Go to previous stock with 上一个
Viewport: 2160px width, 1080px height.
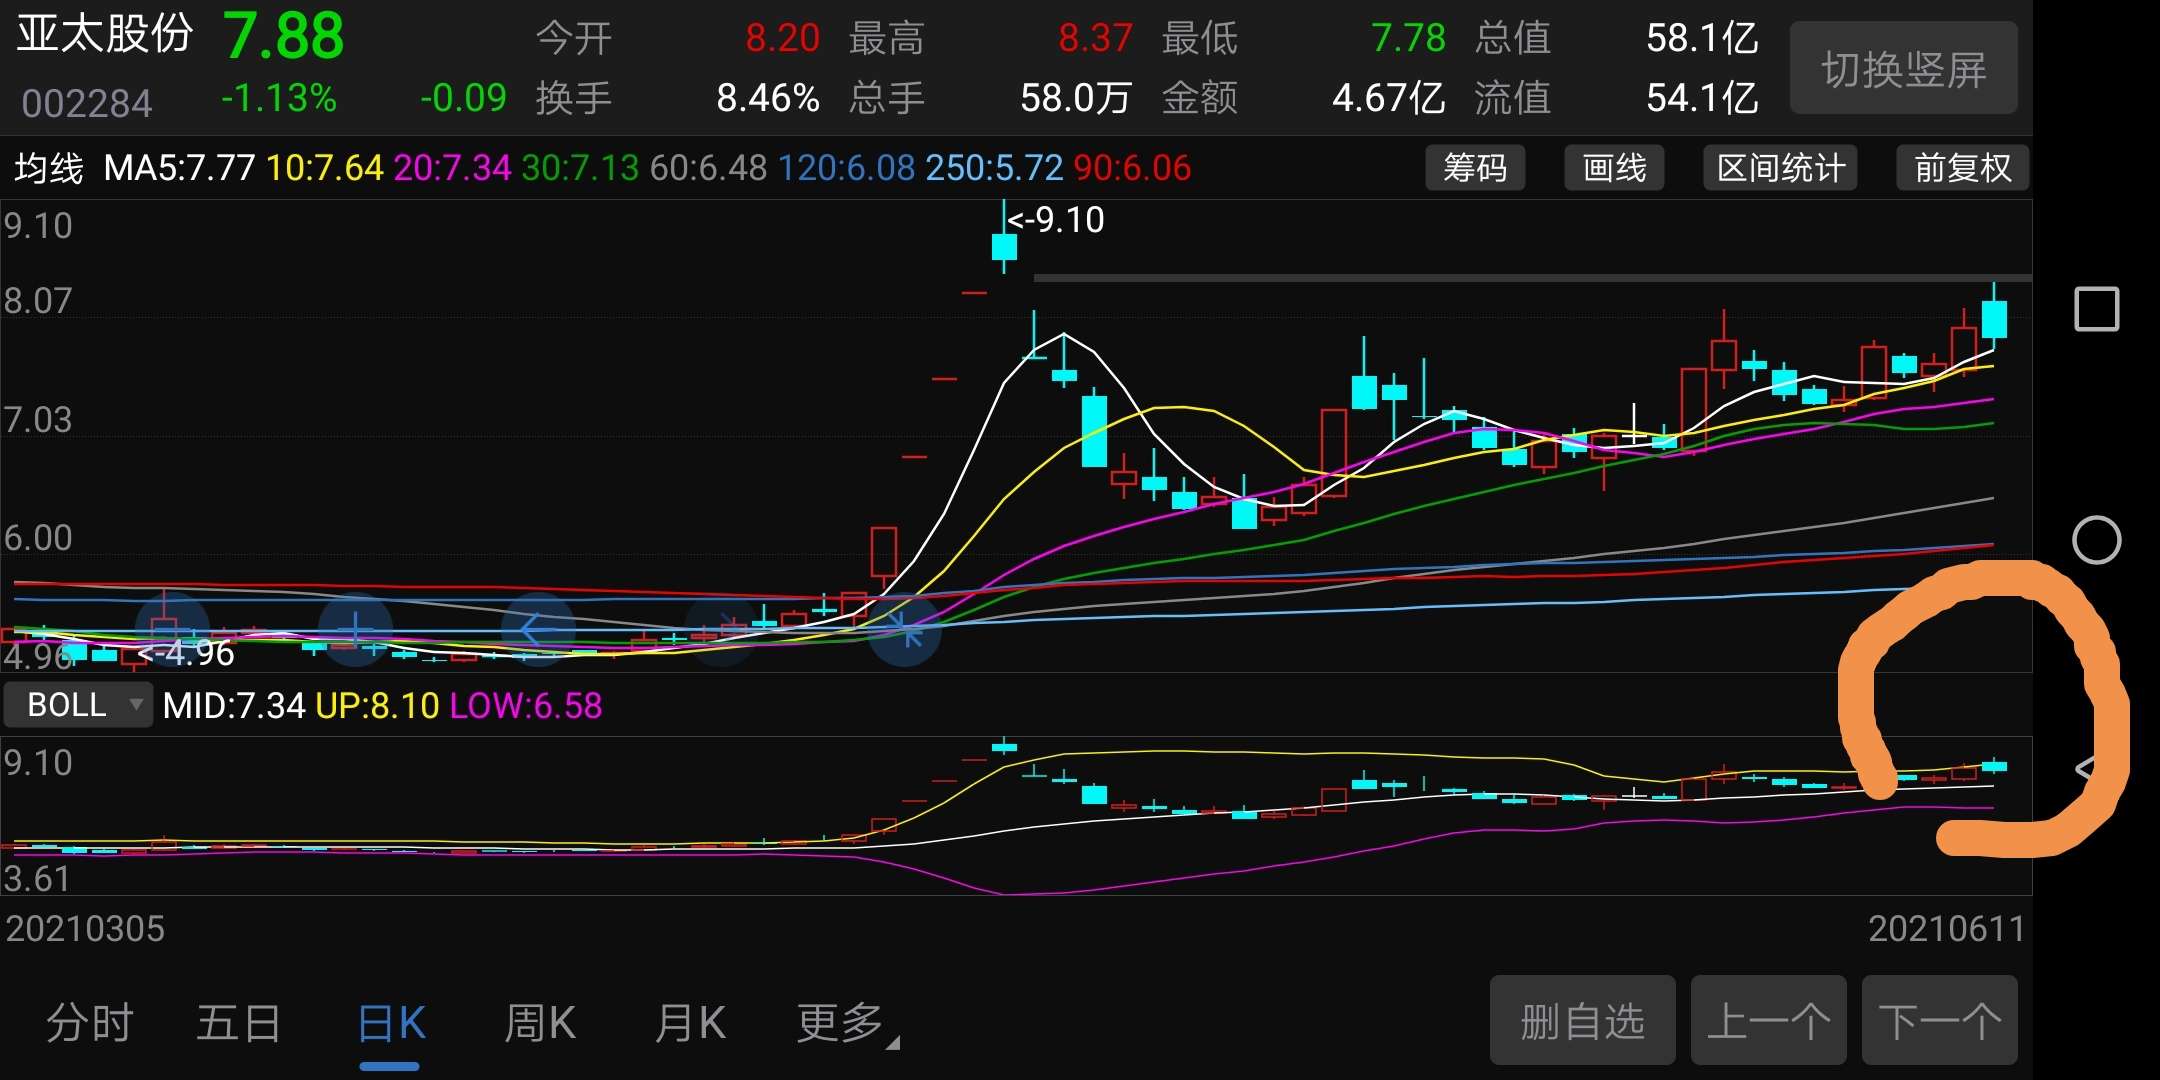coord(1768,1020)
